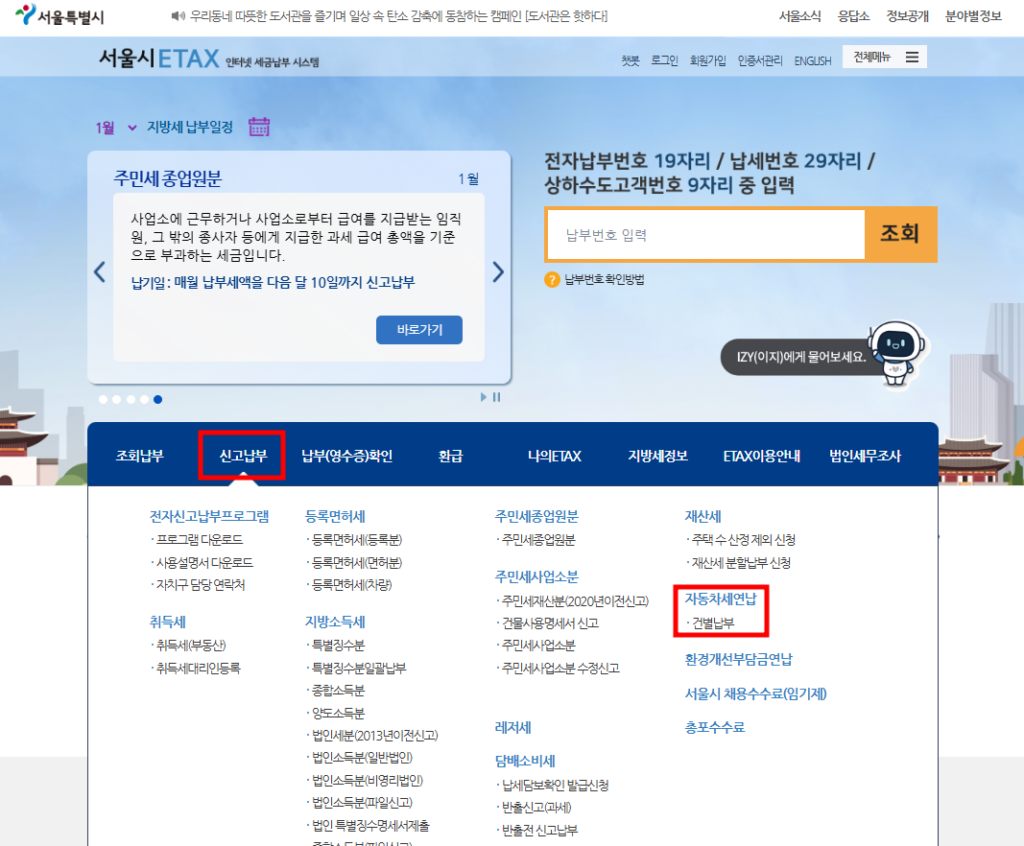This screenshot has height=846, width=1024.
Task: Open 재산세 분할납부 신청 link
Action: (x=741, y=562)
